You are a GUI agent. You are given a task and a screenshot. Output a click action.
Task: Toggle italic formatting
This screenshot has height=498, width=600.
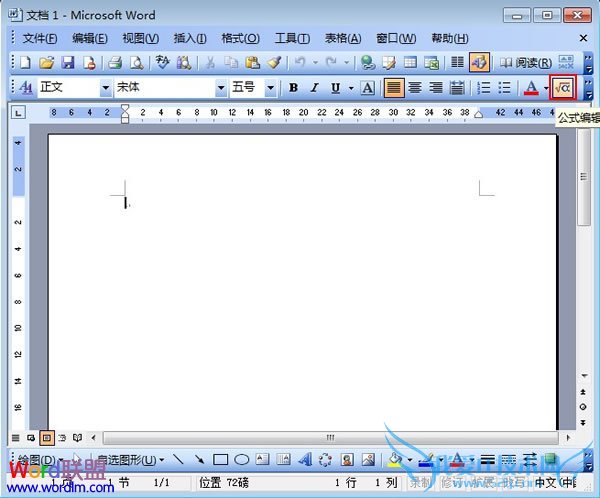click(x=315, y=88)
